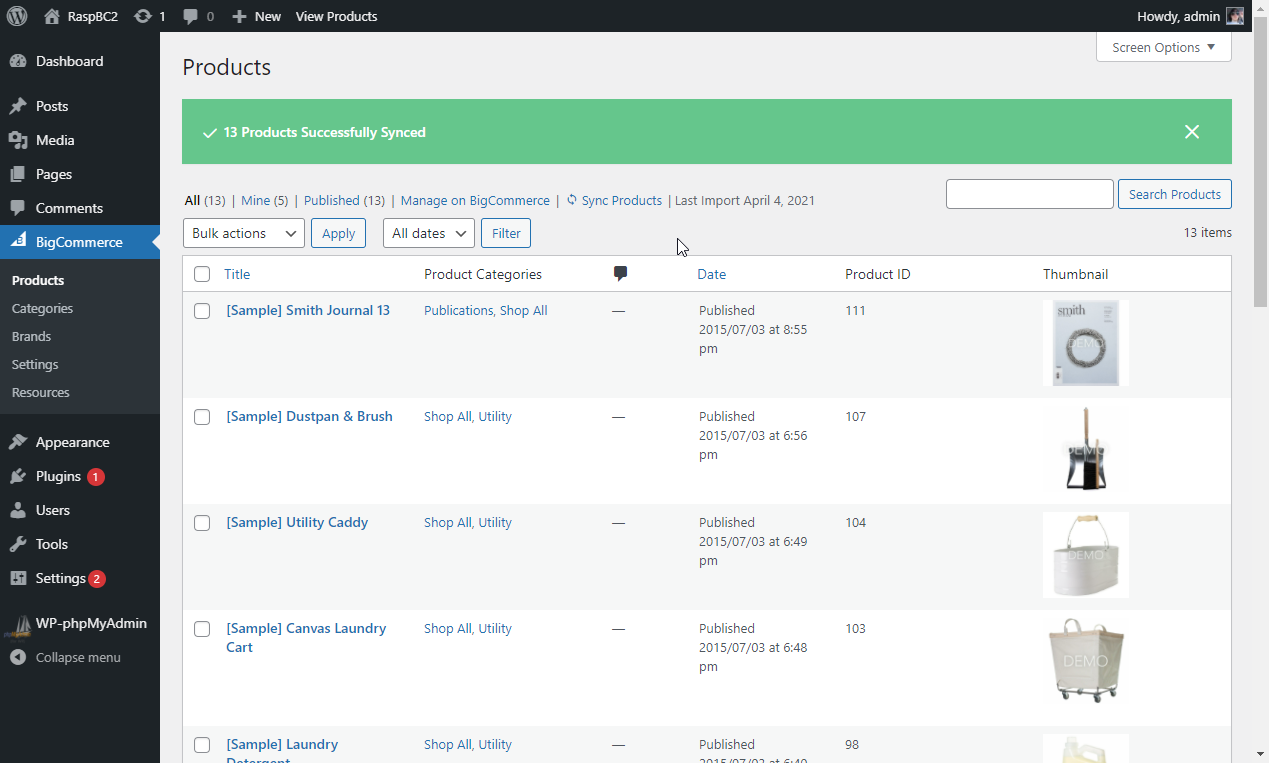
Task: Open the updates icon in admin bar
Action: pos(143,16)
